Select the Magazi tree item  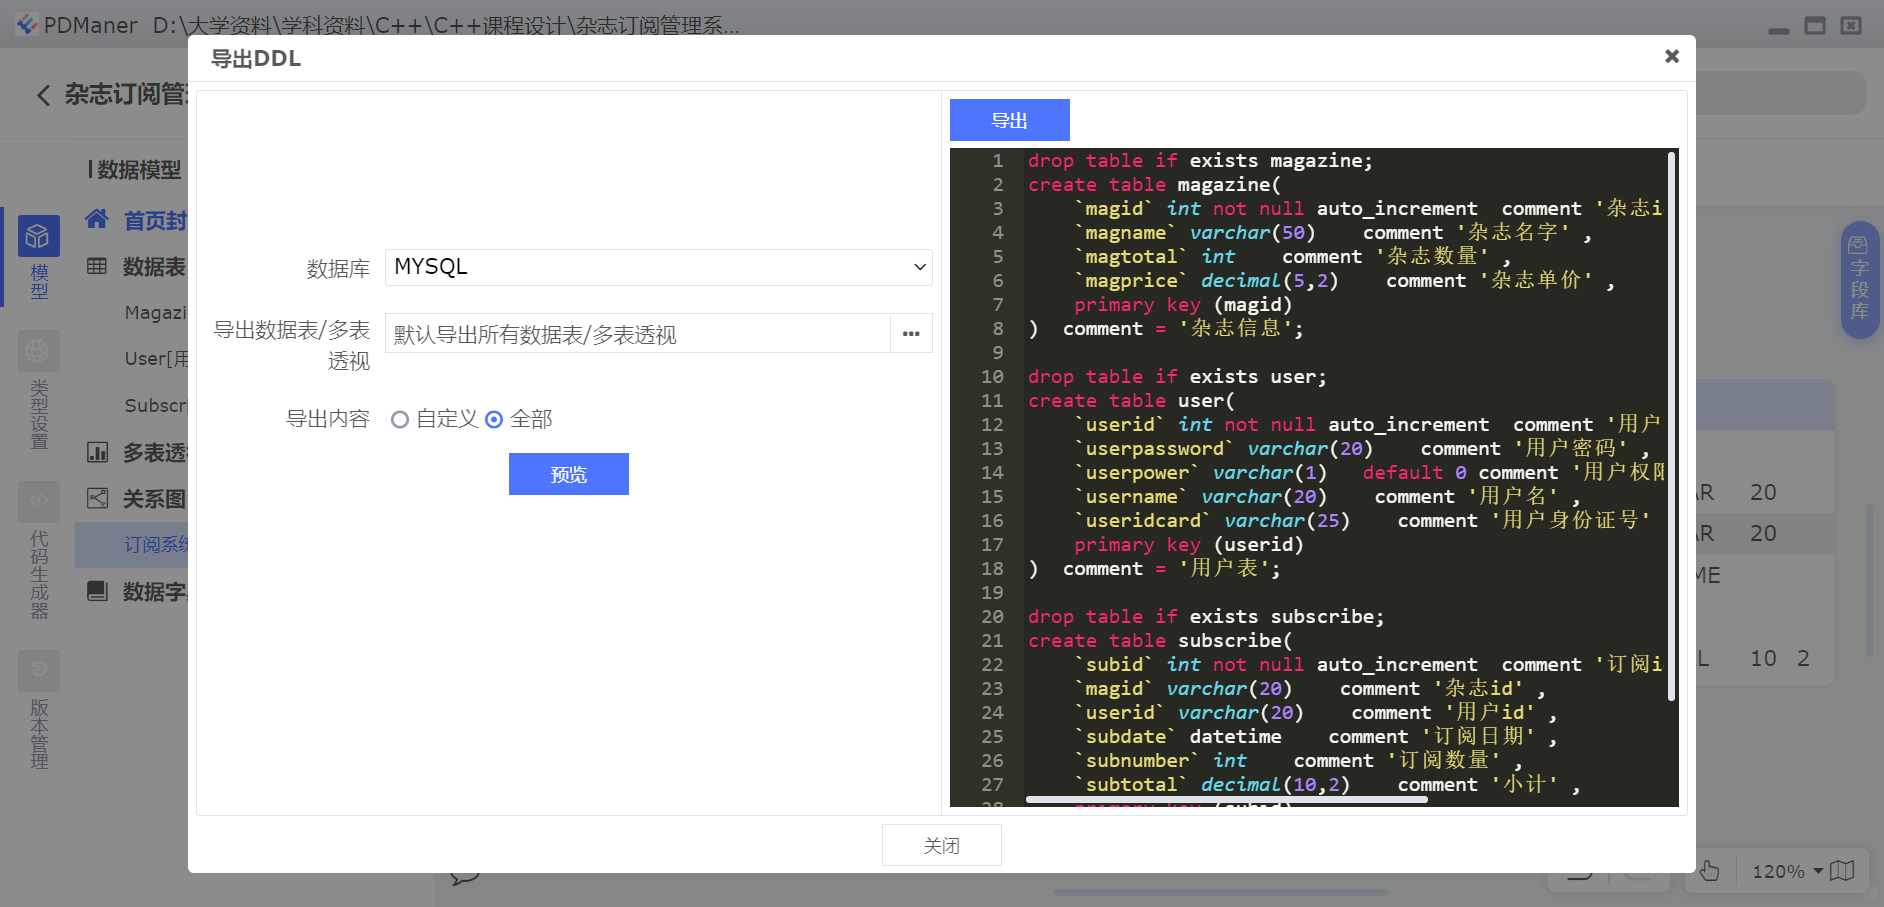155,313
